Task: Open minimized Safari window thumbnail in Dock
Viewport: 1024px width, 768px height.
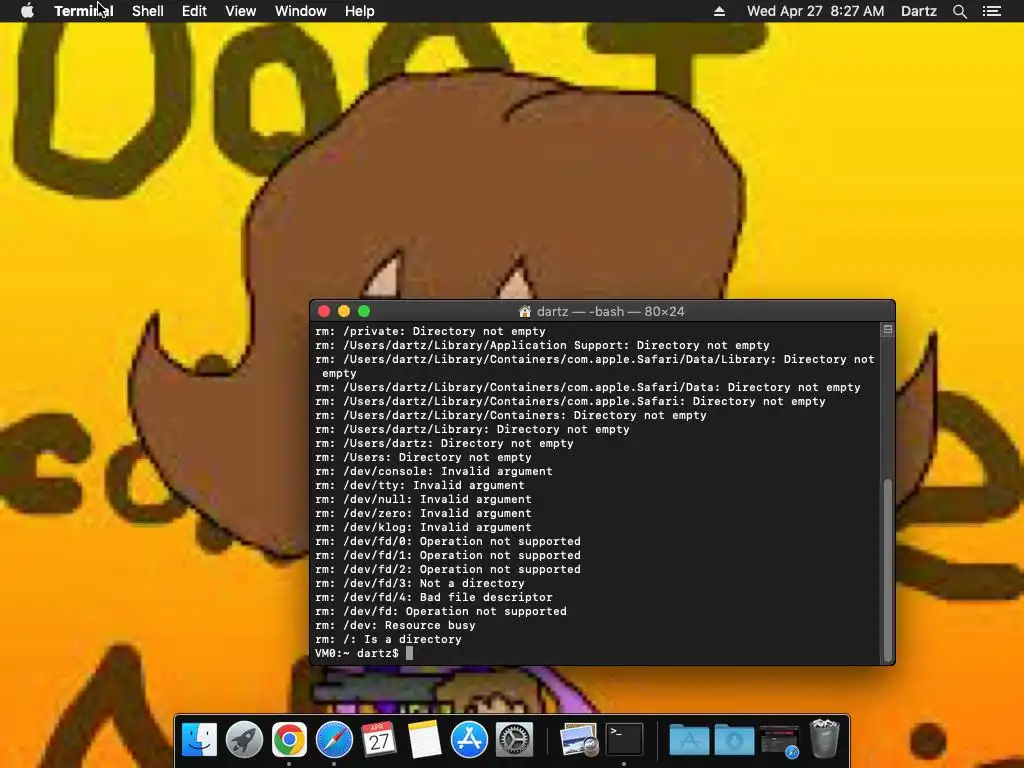Action: pos(779,741)
